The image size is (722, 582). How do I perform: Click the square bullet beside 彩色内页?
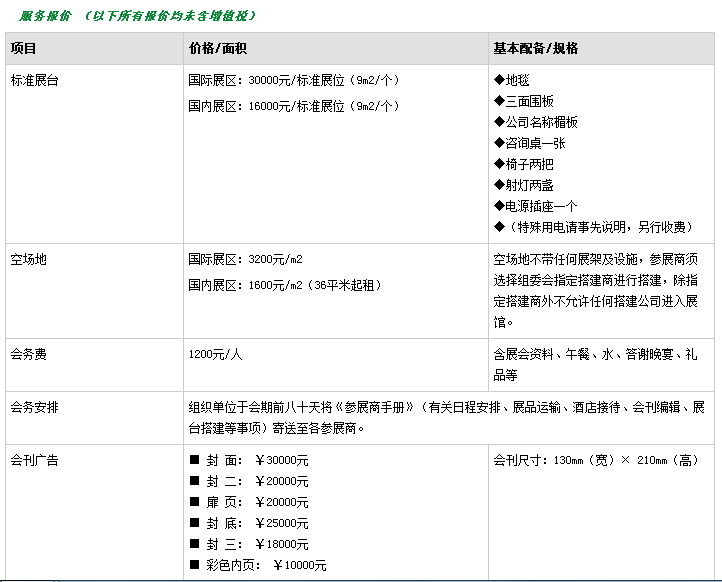click(x=195, y=566)
